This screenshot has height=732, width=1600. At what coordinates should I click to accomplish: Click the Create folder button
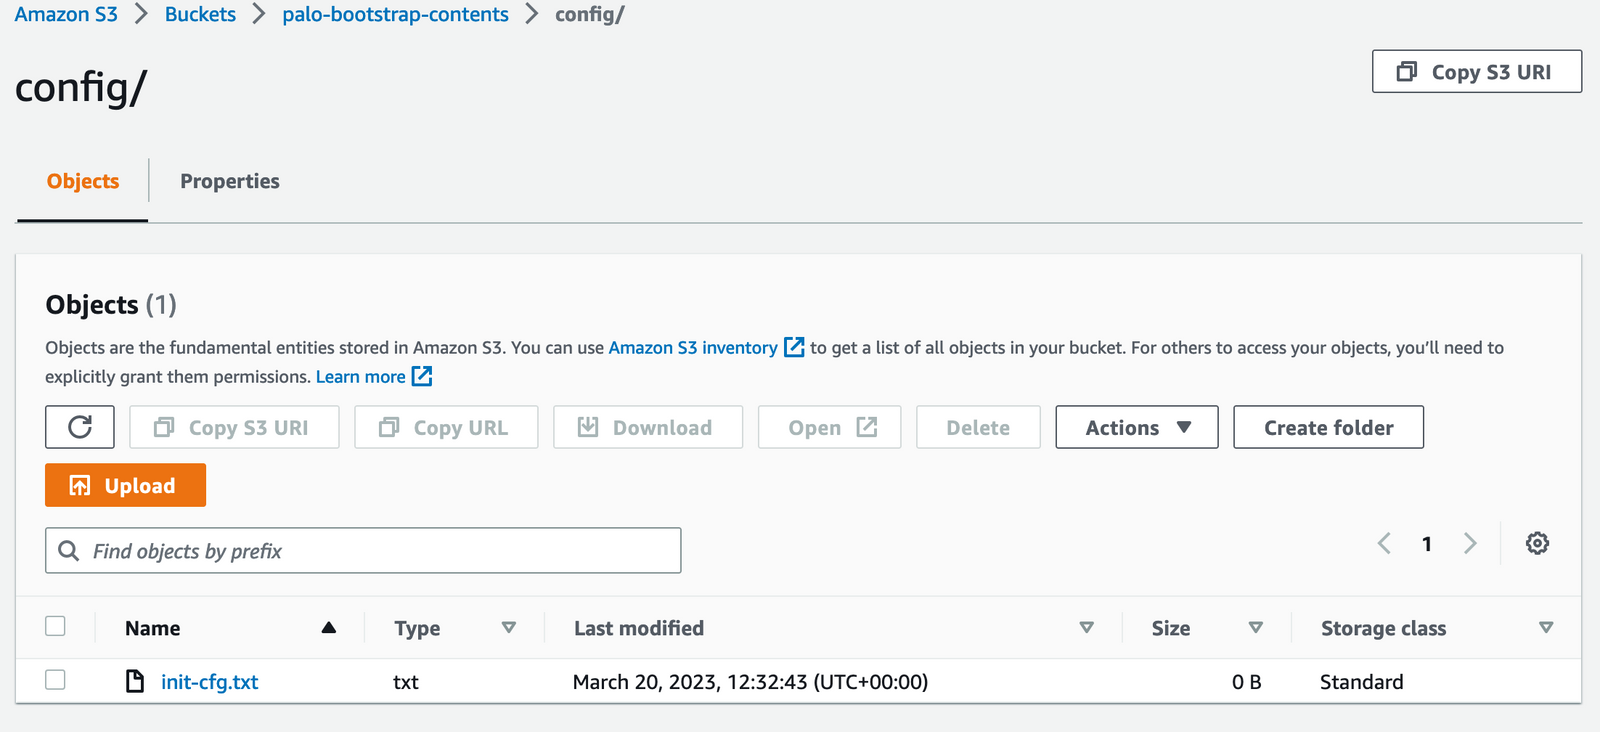coord(1329,427)
